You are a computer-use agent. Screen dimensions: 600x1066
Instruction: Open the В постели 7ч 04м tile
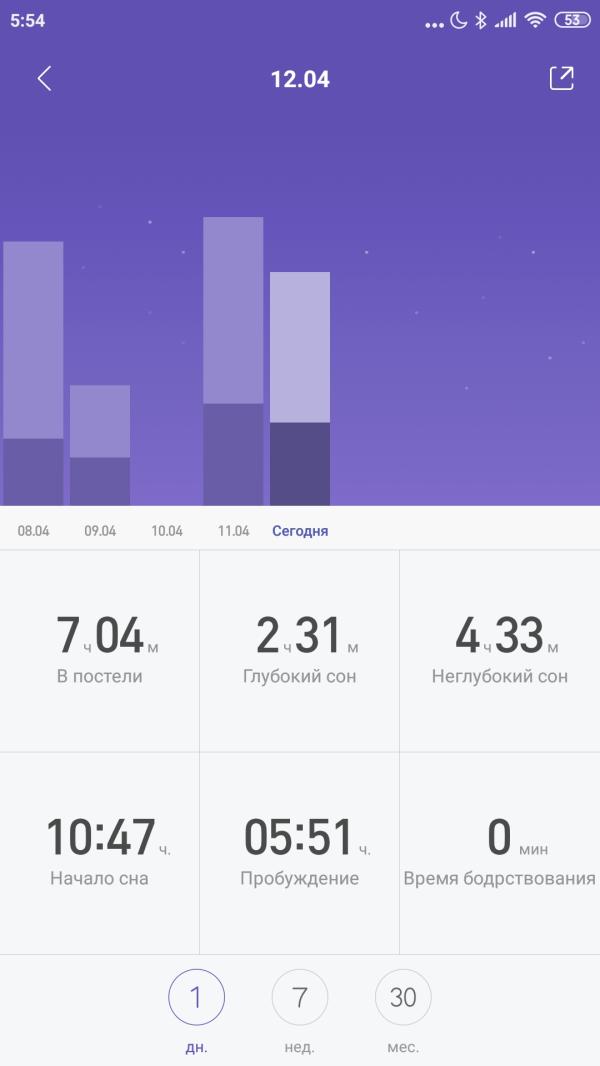[100, 650]
